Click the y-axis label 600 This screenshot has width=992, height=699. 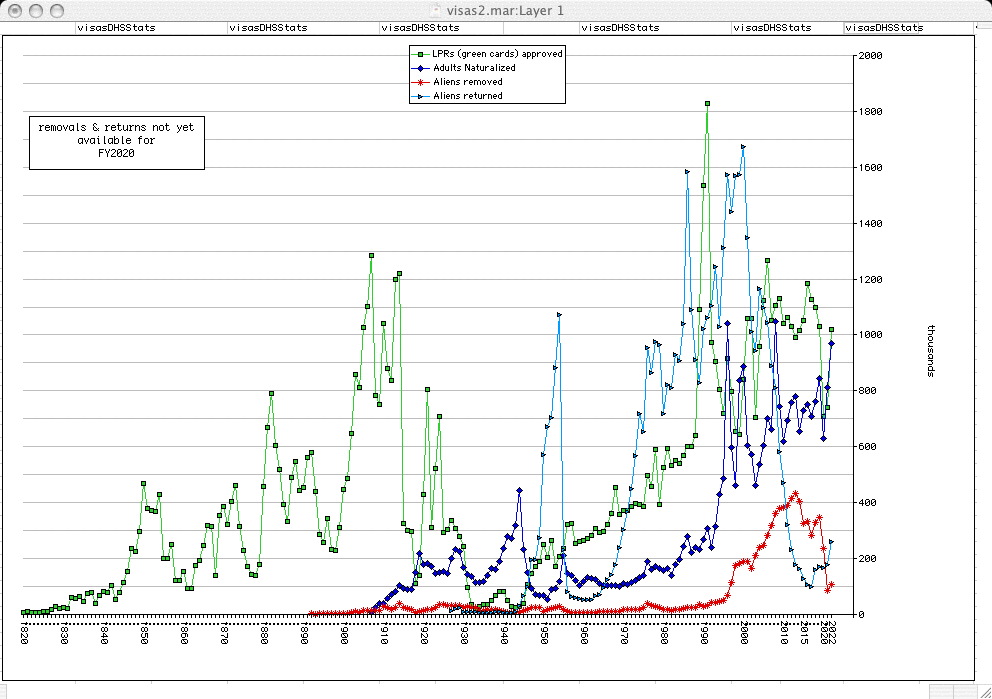867,447
